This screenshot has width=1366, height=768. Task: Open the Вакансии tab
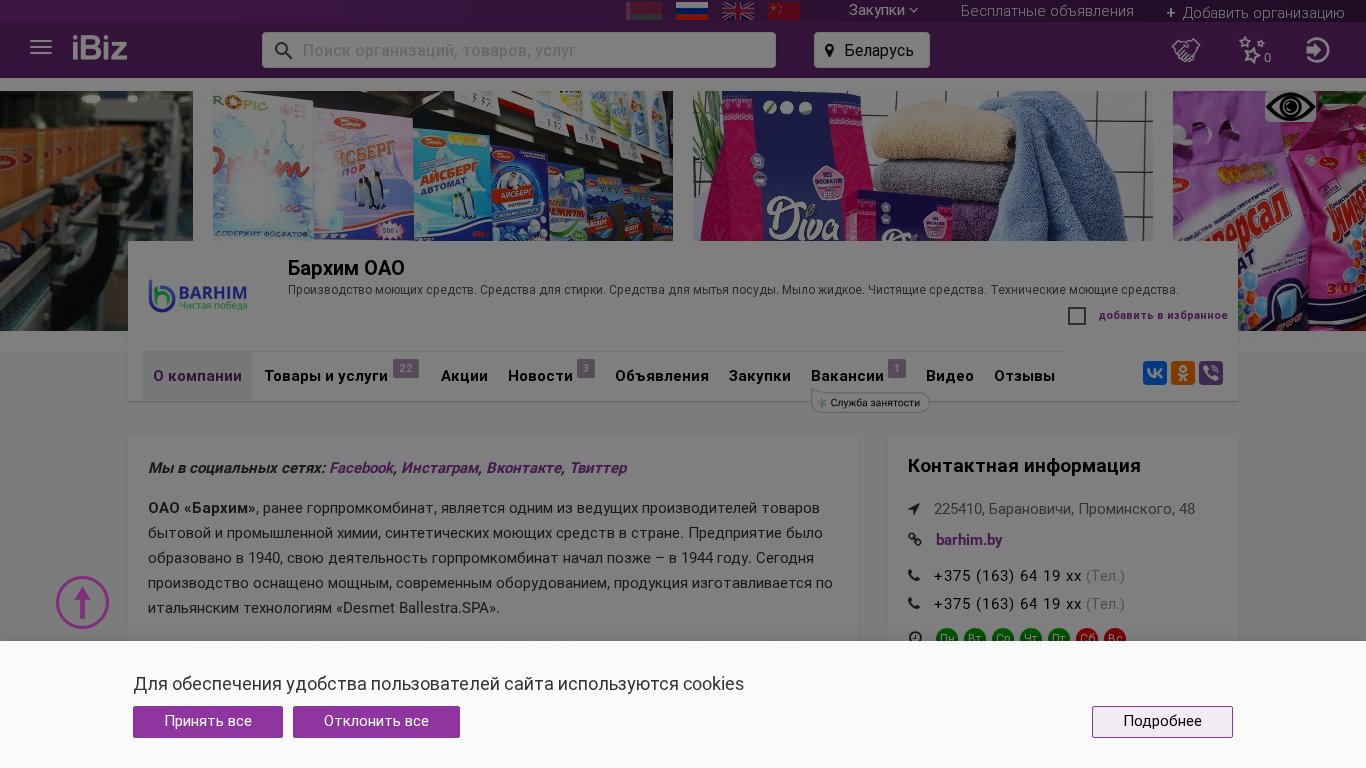point(858,376)
